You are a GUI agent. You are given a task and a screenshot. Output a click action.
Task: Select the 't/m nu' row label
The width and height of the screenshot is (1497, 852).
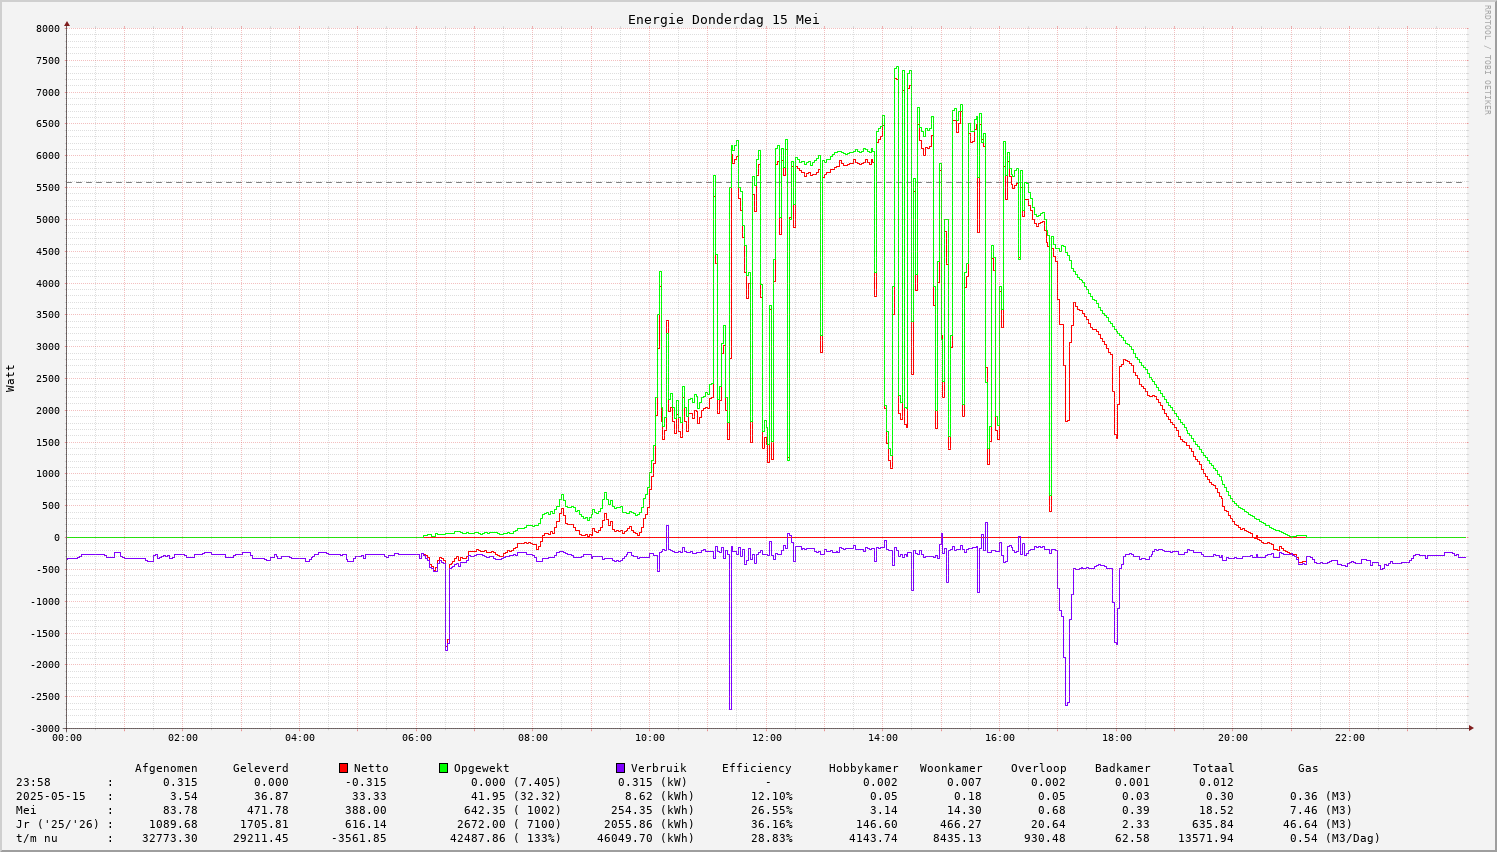point(37,838)
